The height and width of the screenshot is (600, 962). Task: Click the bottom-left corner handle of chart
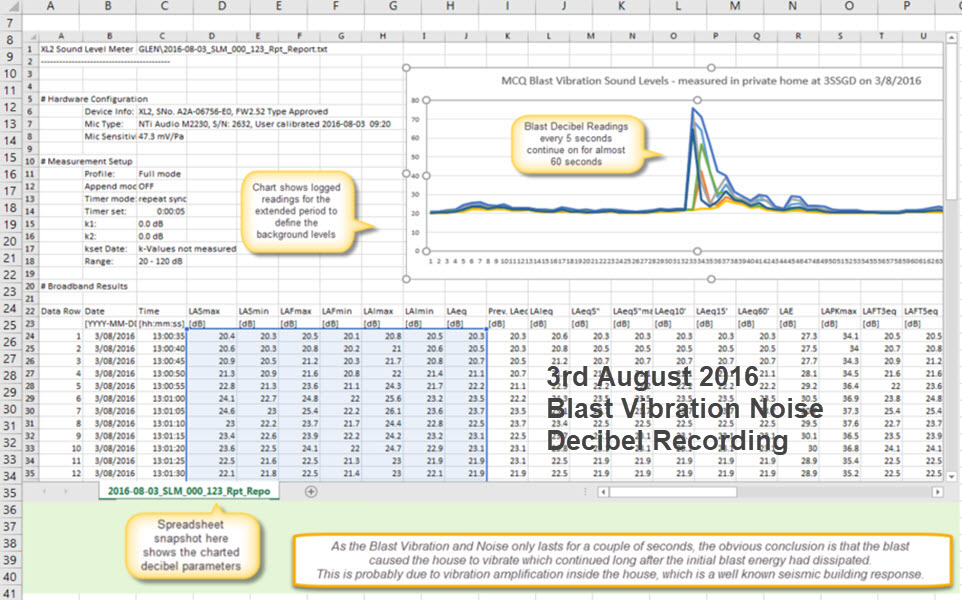[x=406, y=279]
